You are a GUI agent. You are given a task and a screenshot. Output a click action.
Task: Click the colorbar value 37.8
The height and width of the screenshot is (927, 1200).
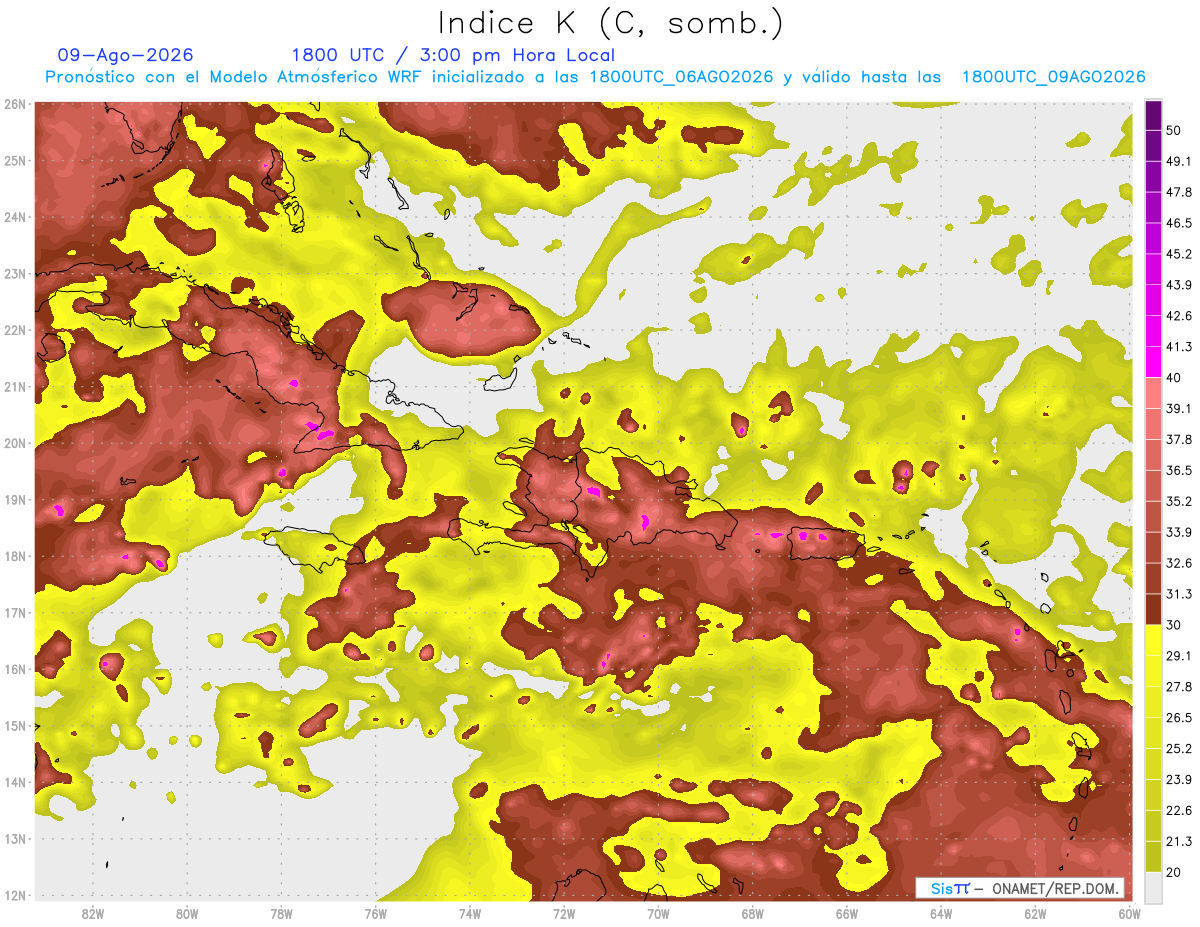pos(1178,439)
